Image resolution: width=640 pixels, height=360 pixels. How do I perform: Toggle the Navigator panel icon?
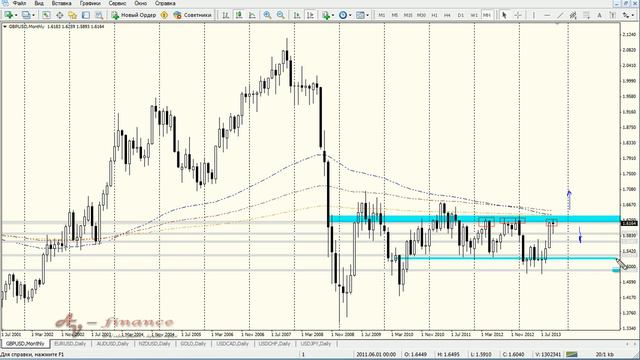click(x=73, y=15)
